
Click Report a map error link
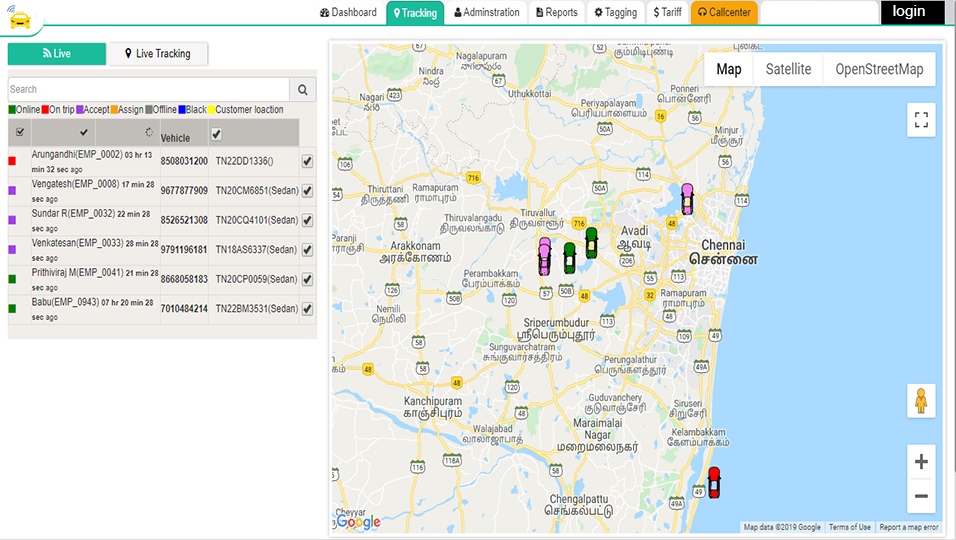pyautogui.click(x=908, y=527)
